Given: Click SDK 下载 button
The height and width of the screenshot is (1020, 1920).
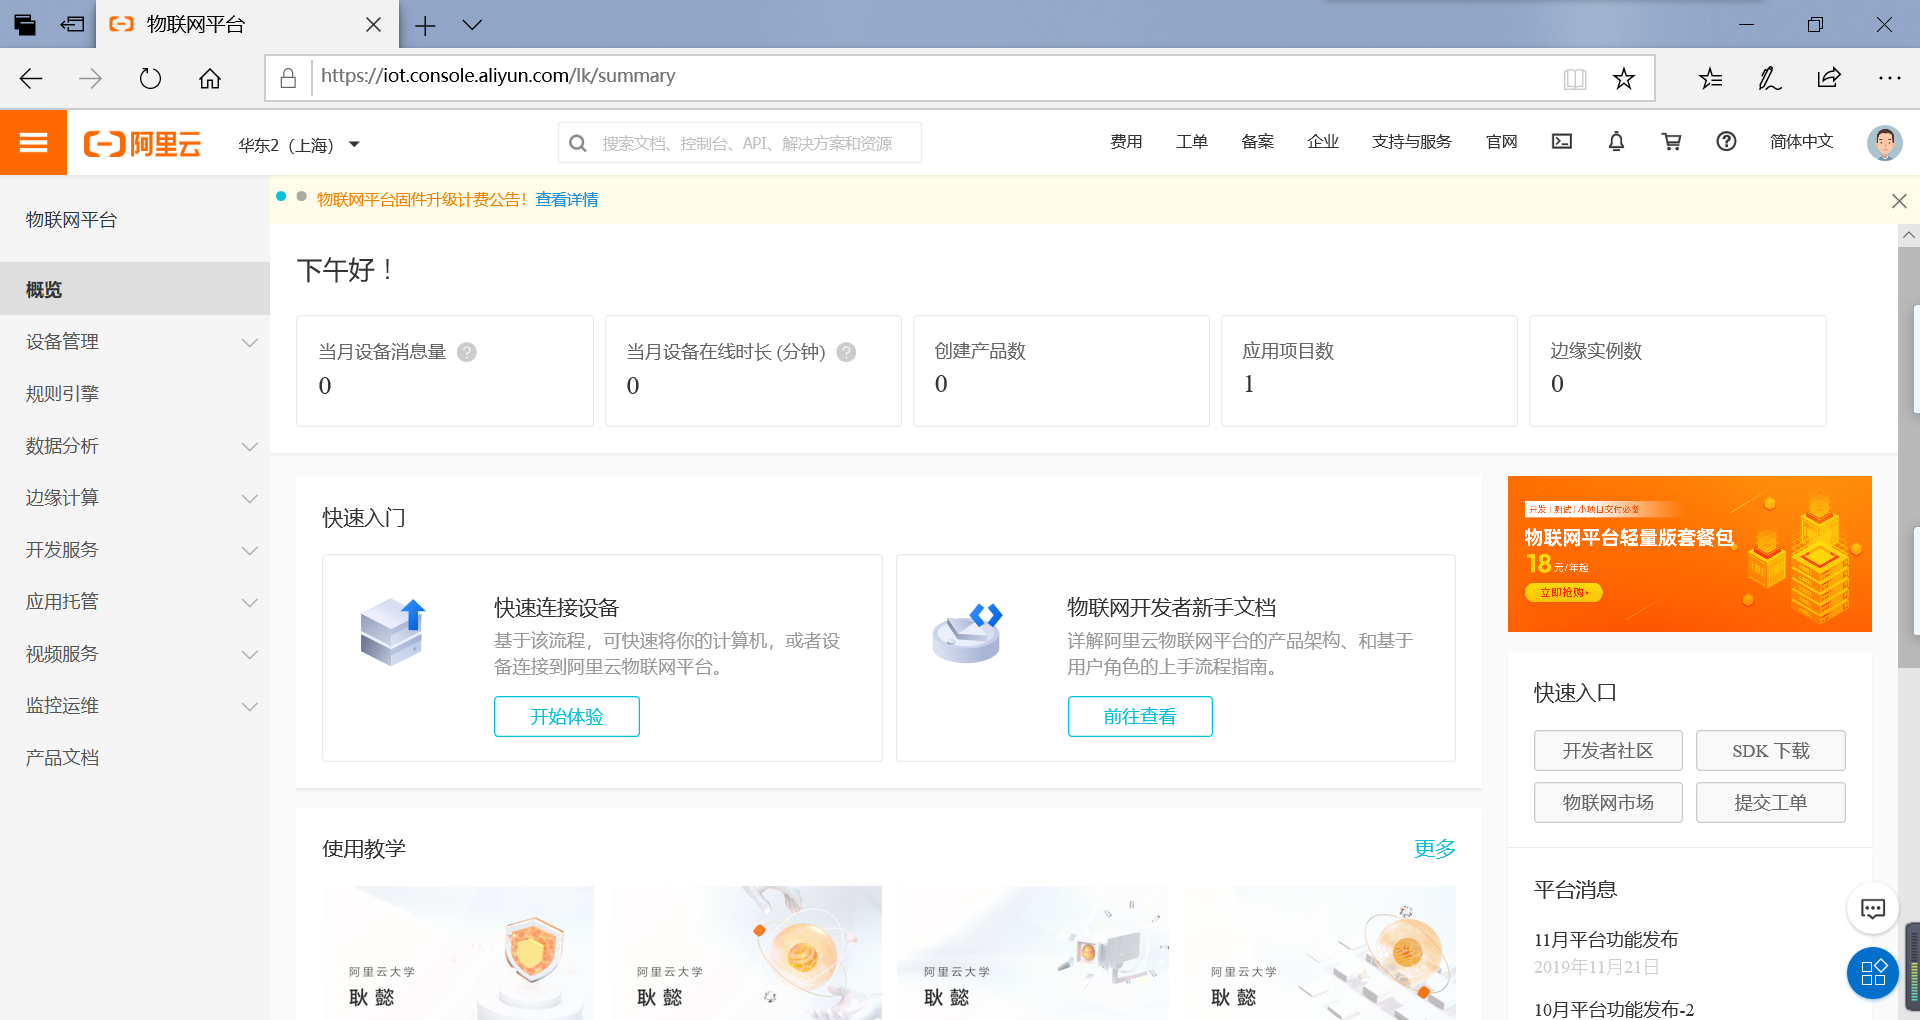Looking at the screenshot, I should tap(1771, 751).
